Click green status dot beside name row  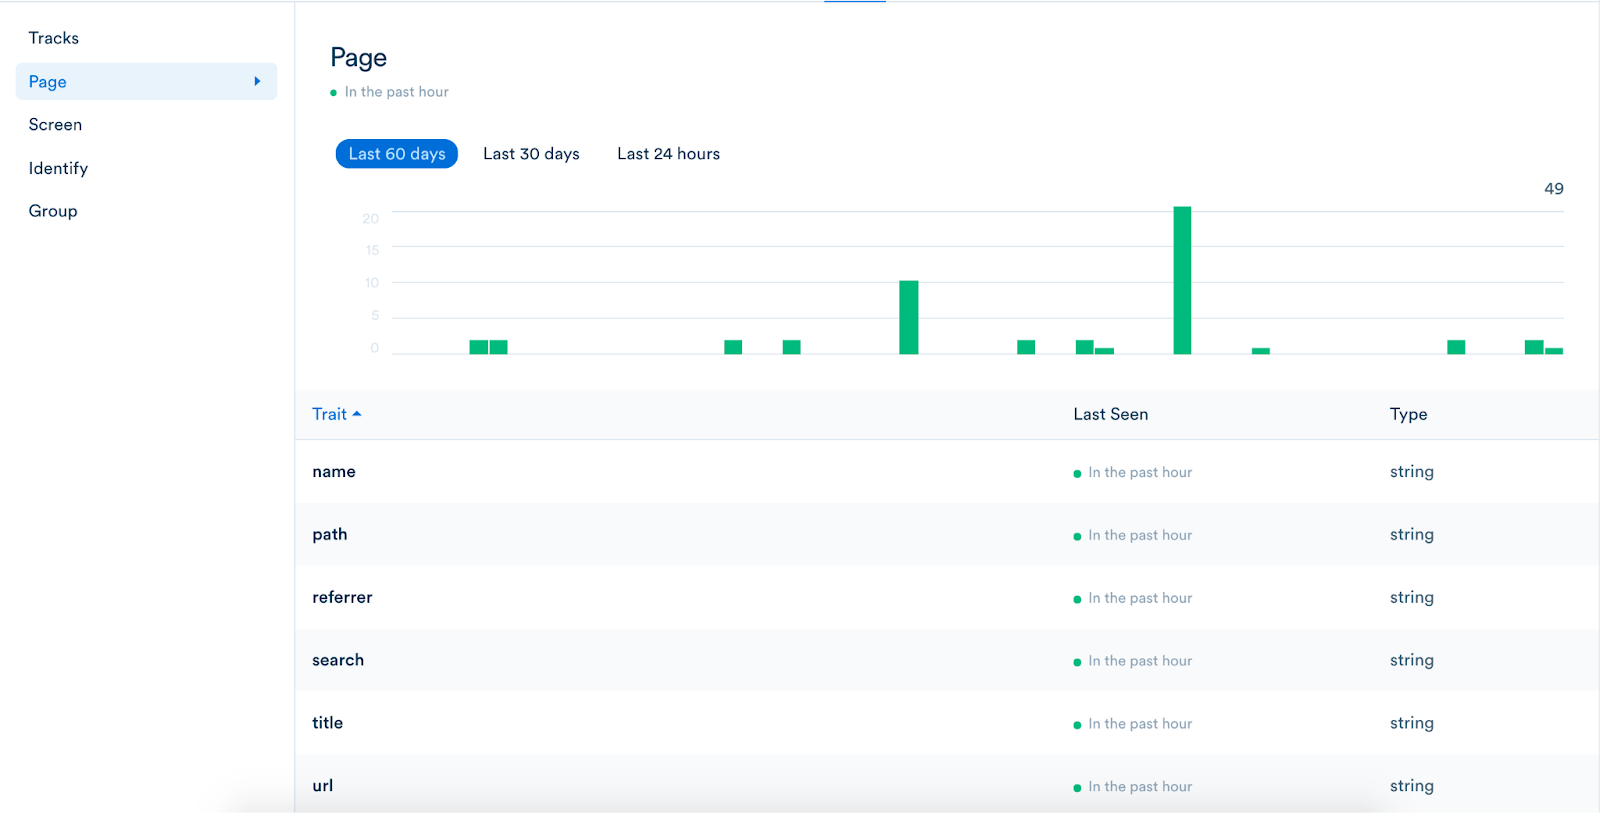[1077, 474]
